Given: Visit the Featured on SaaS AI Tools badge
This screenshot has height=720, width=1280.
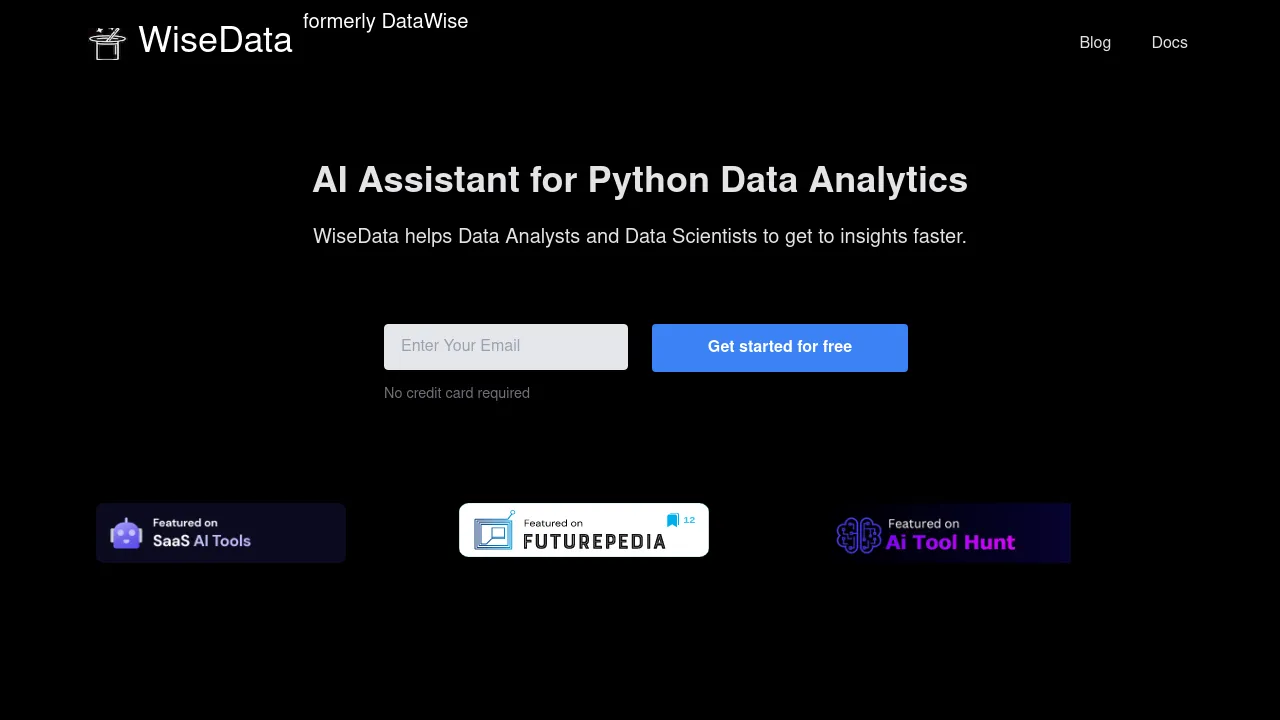Looking at the screenshot, I should [220, 532].
